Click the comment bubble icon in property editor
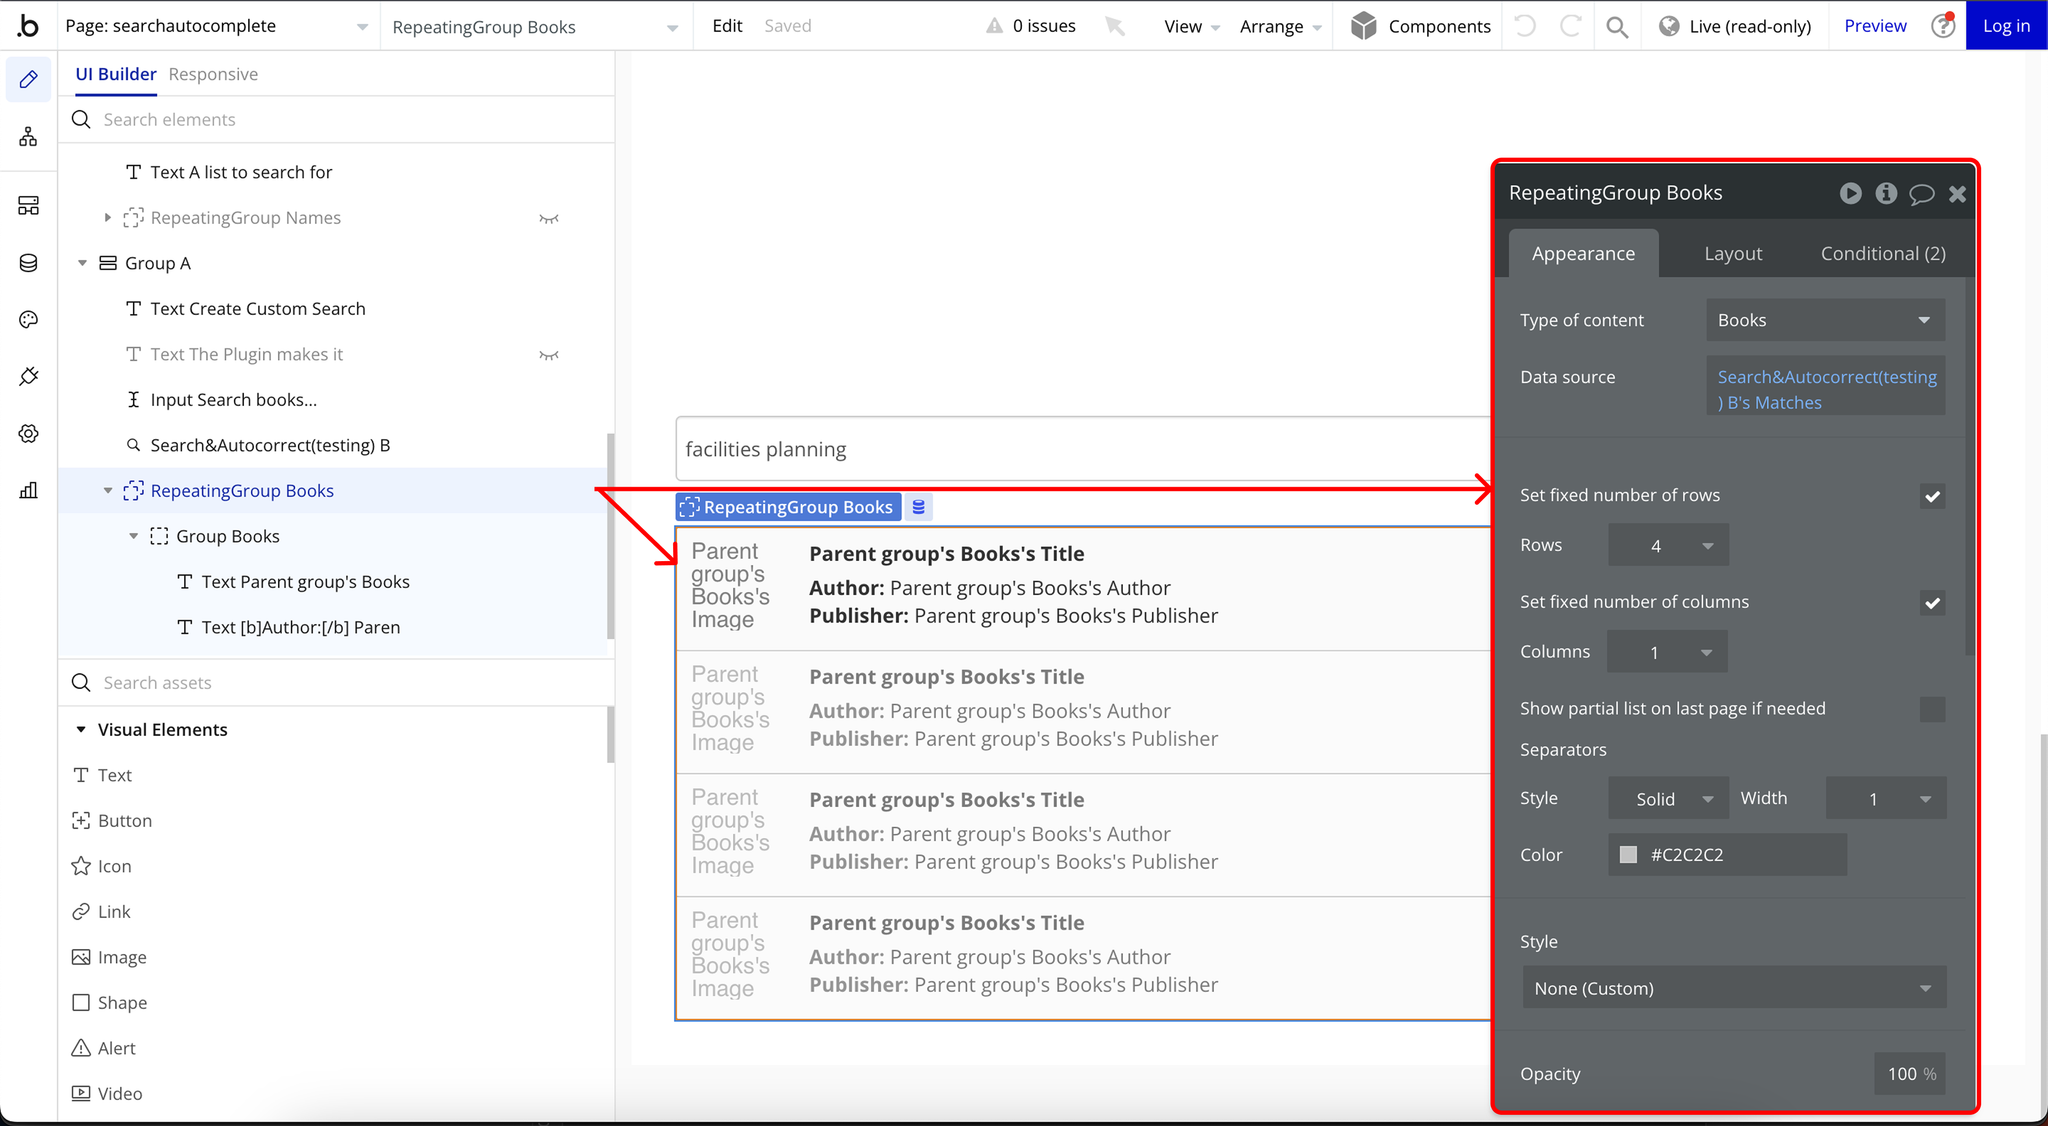2048x1126 pixels. [1921, 194]
